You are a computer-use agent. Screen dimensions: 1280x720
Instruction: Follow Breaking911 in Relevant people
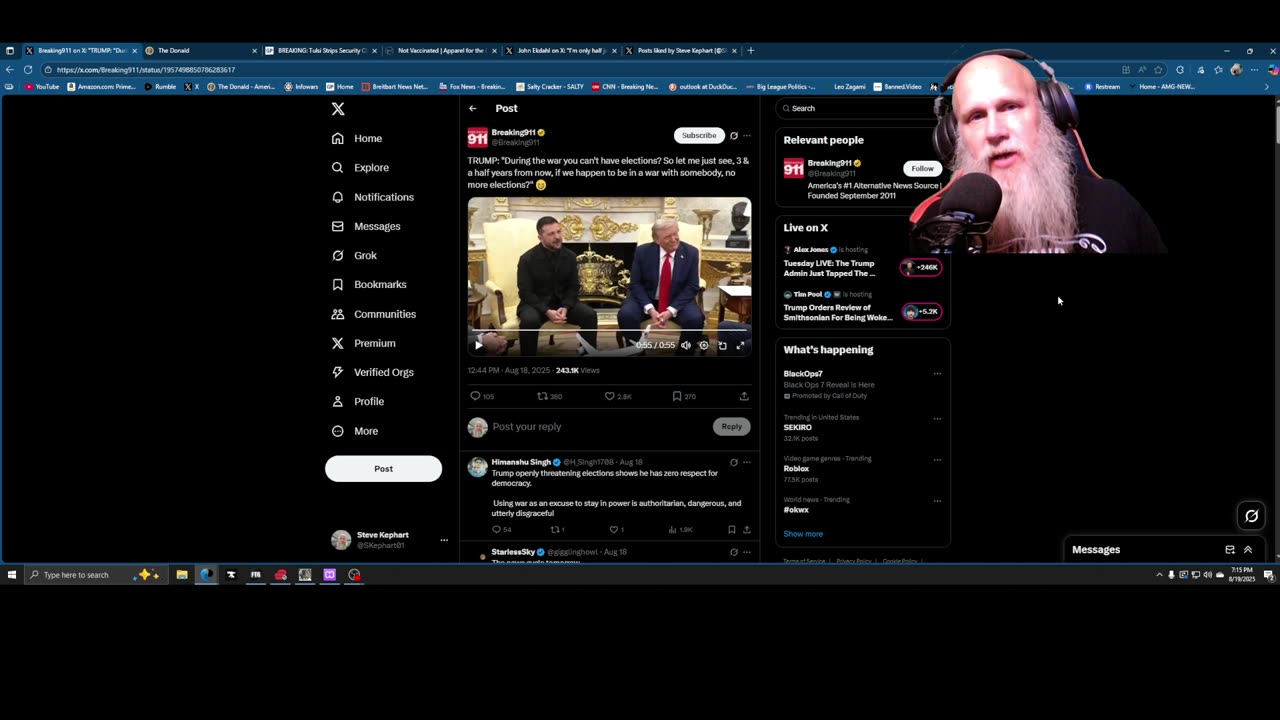point(922,168)
